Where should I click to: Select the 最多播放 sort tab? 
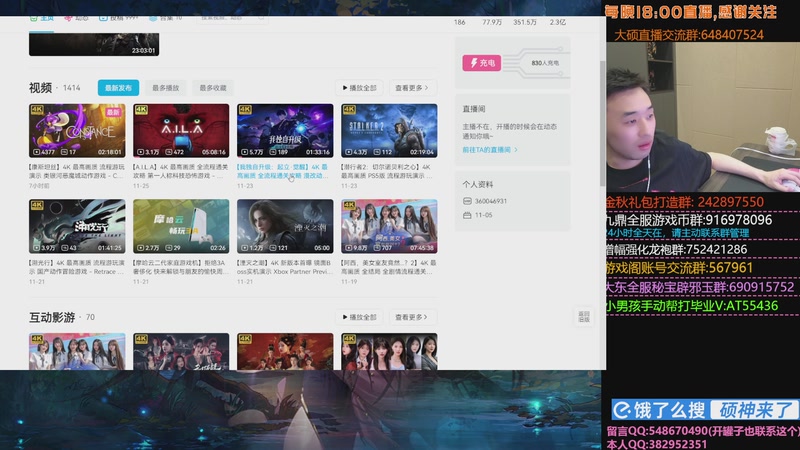pyautogui.click(x=165, y=88)
